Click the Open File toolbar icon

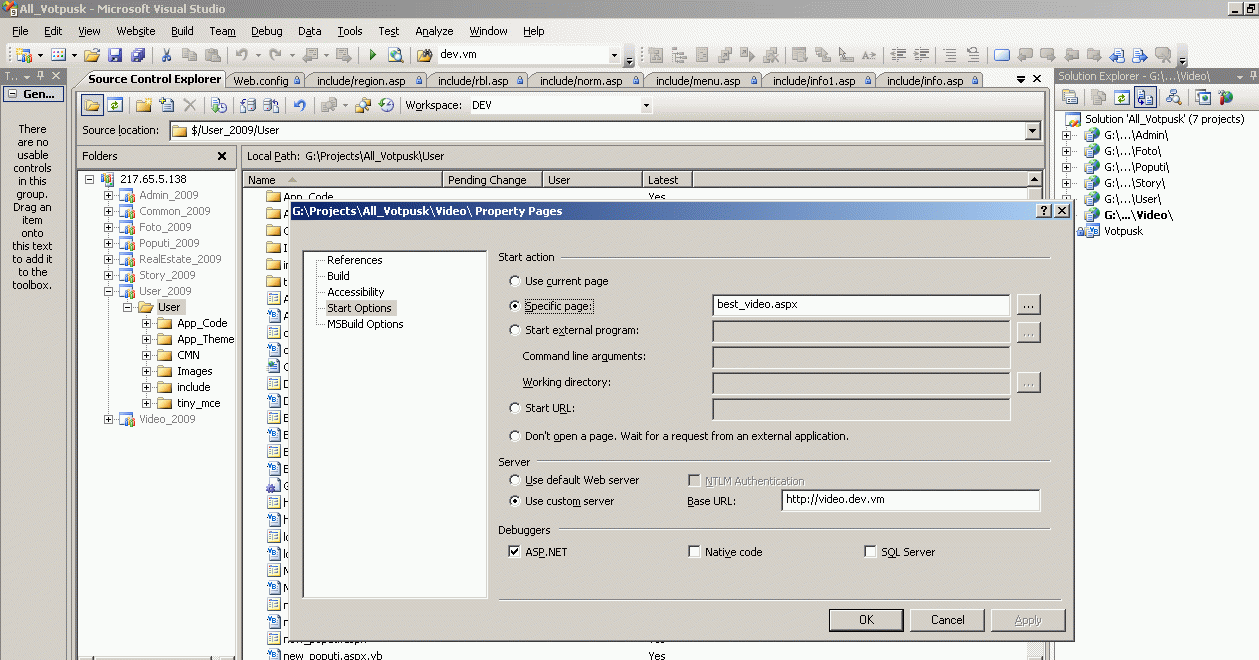click(x=92, y=56)
